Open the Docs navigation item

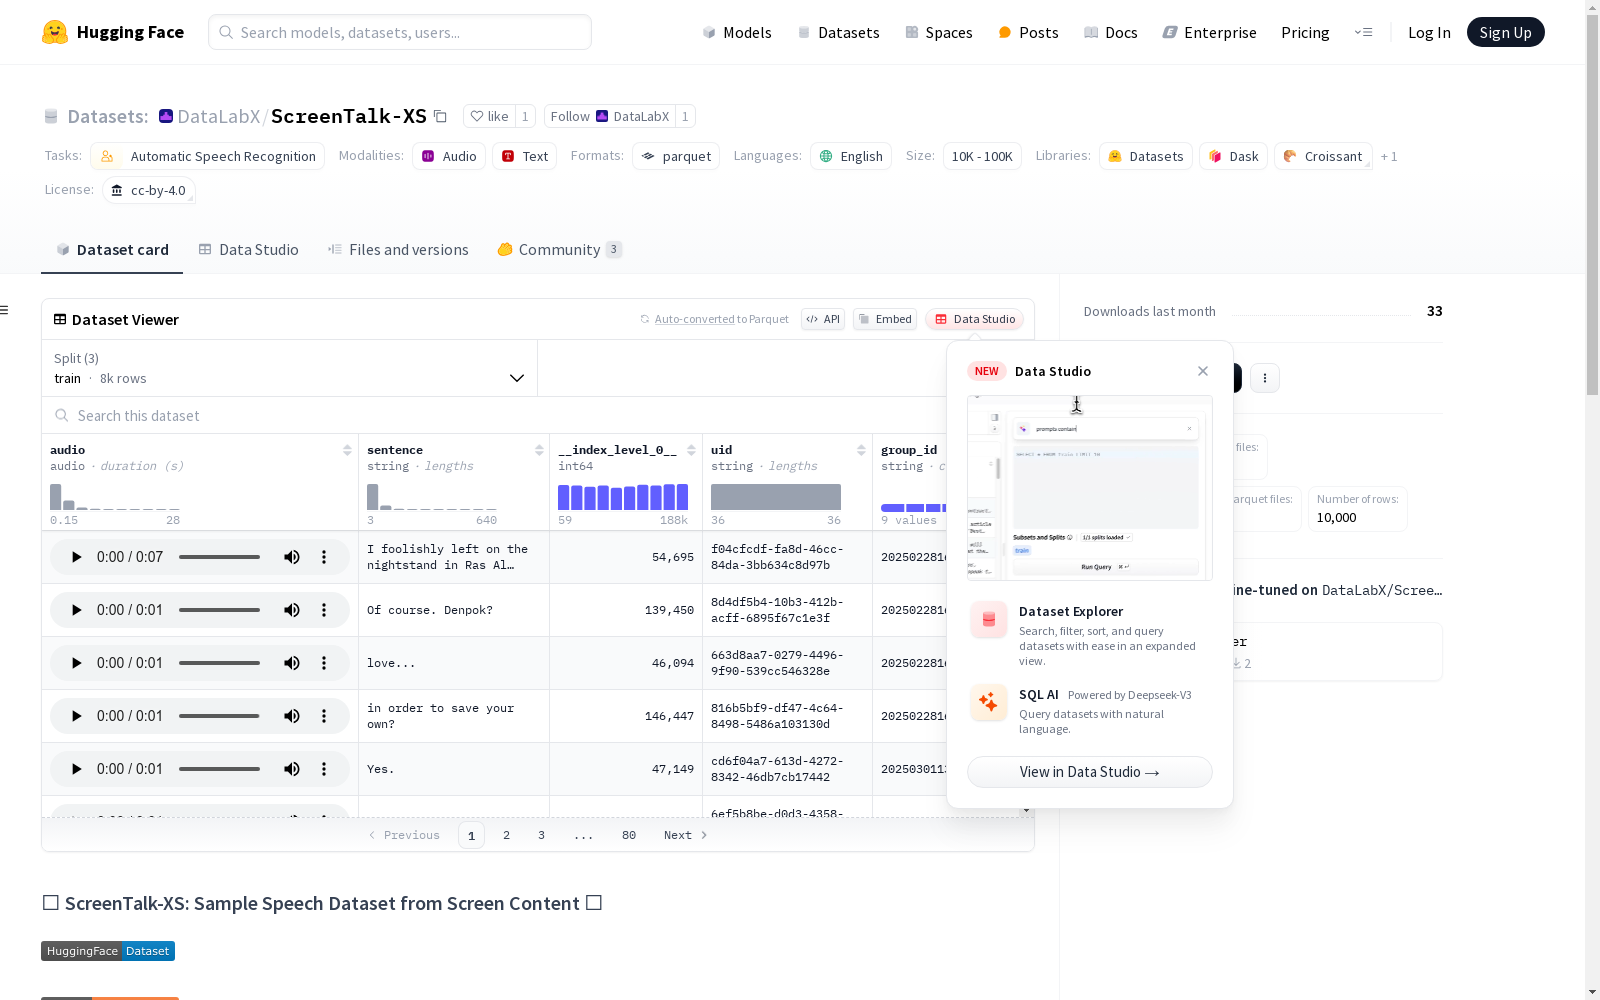point(1111,32)
